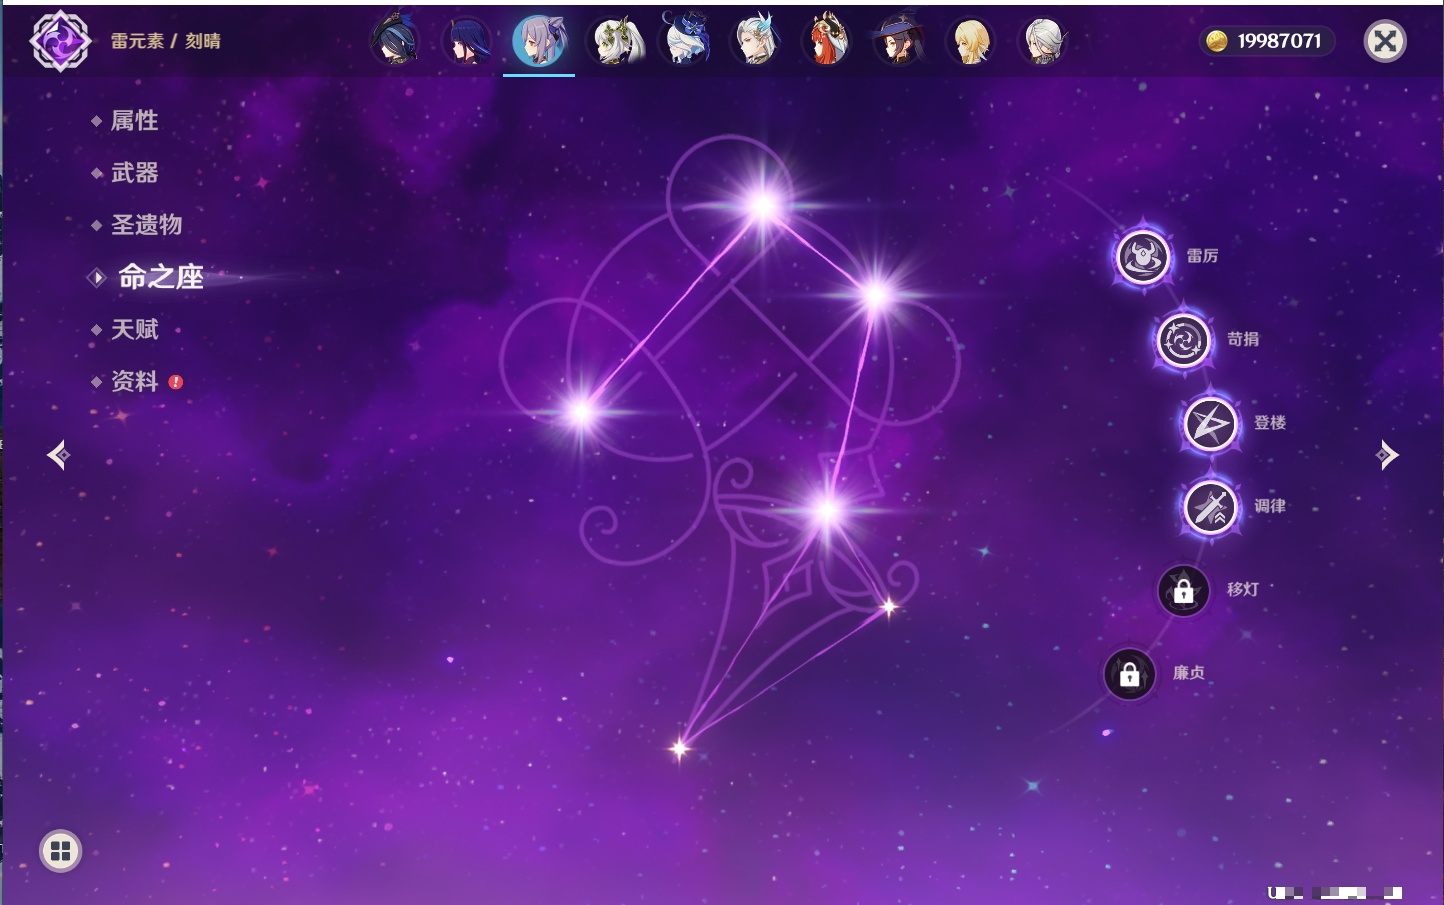Viewport: 1444px width, 905px height.
Task: Open the 圣遗物 artifacts page
Action: (x=146, y=225)
